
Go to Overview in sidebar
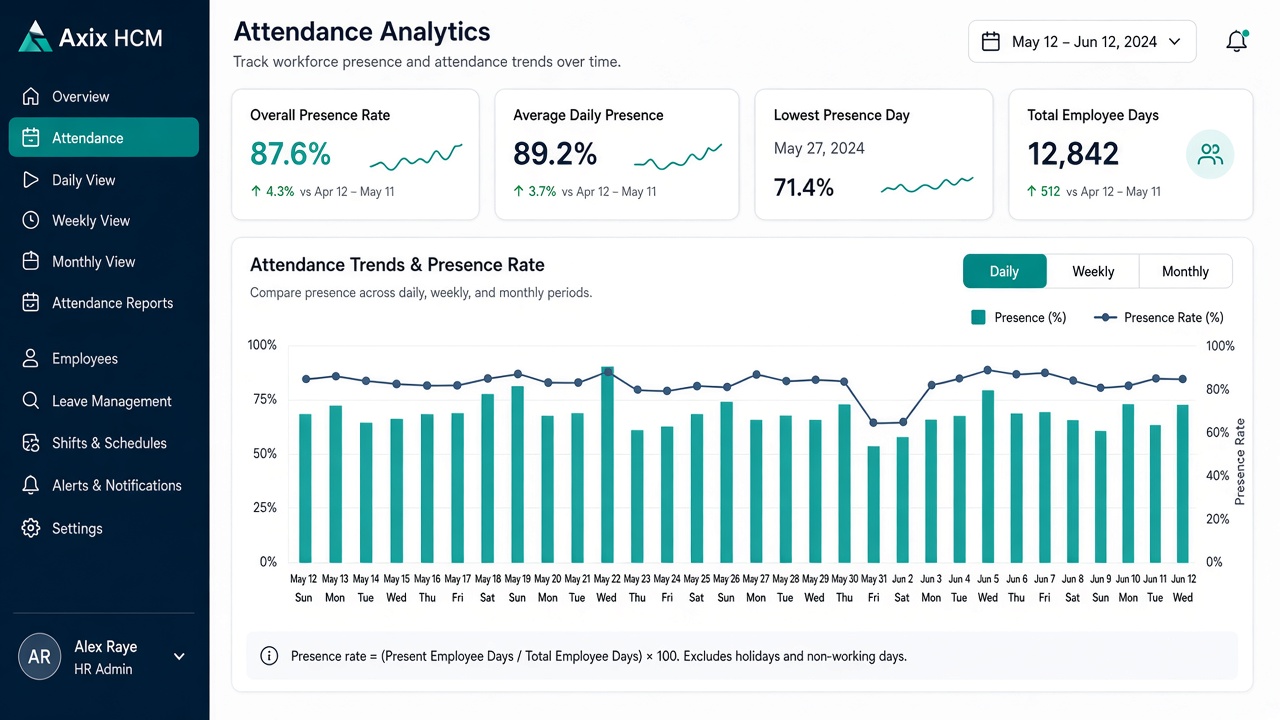click(104, 97)
